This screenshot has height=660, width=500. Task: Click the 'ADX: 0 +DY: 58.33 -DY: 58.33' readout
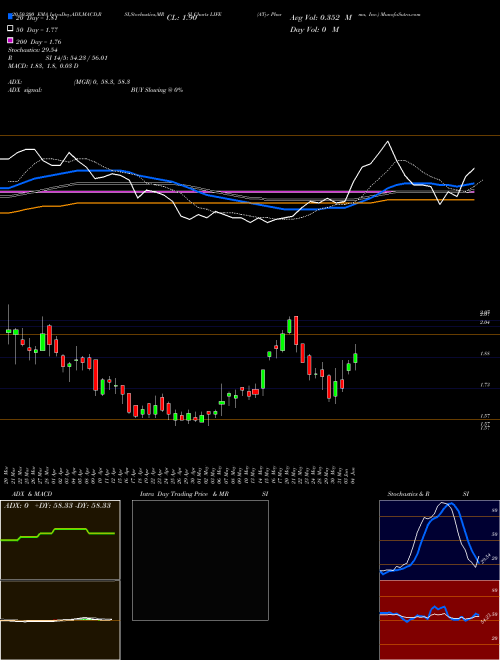click(57, 506)
